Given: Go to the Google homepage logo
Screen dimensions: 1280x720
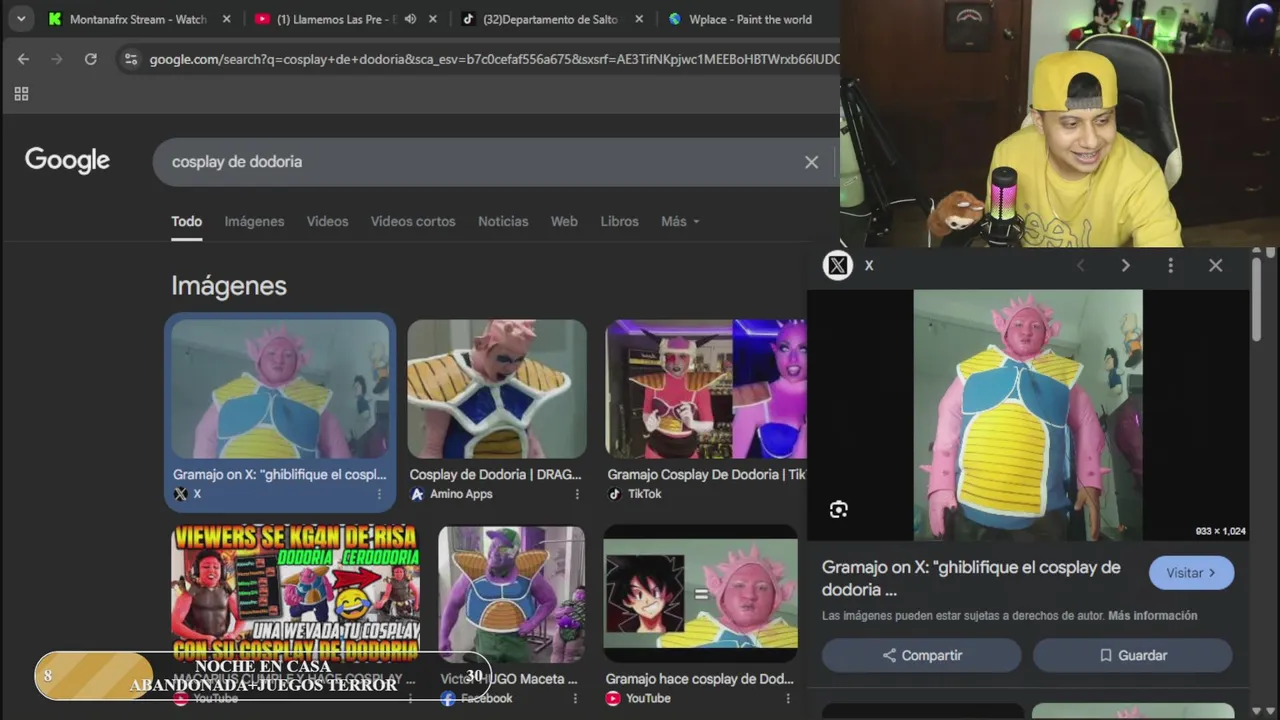Looking at the screenshot, I should coord(67,160).
